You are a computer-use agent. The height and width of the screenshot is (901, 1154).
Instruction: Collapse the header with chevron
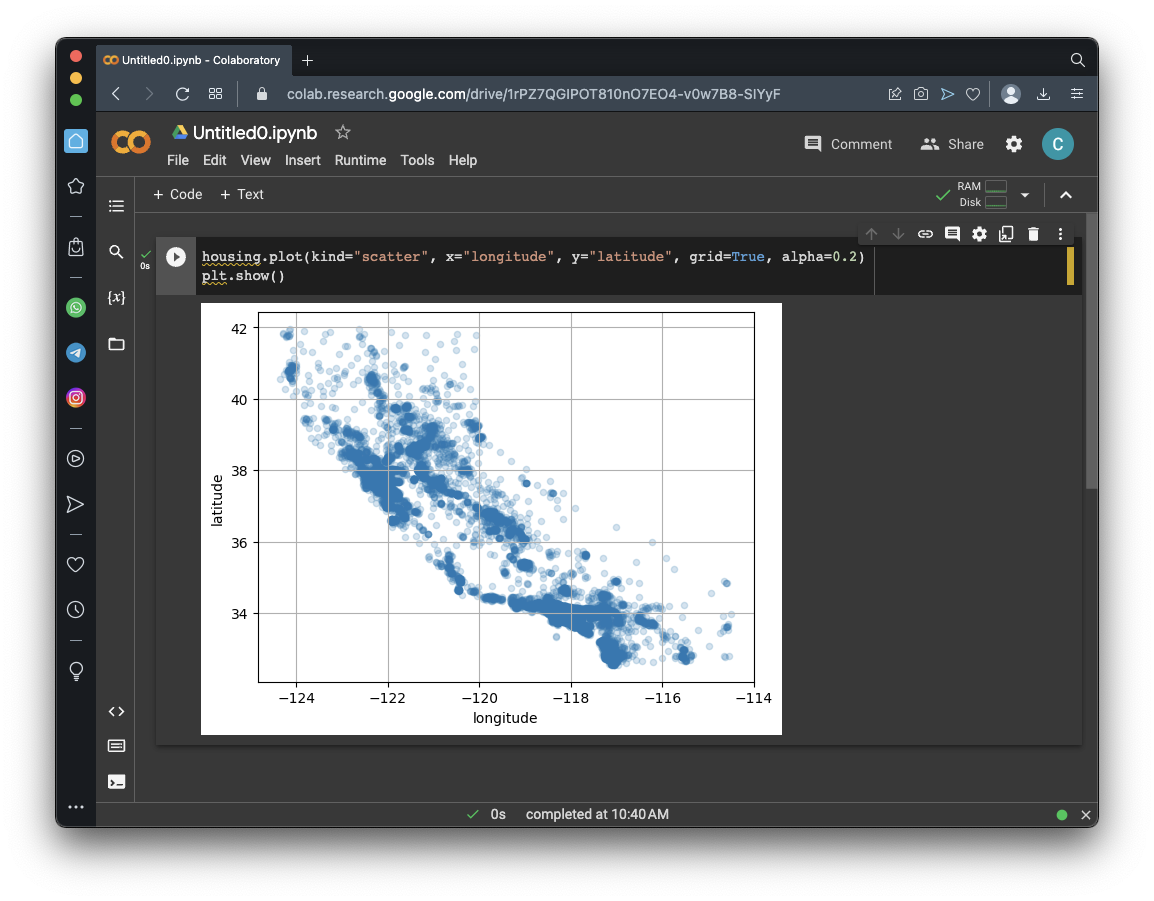(x=1066, y=195)
